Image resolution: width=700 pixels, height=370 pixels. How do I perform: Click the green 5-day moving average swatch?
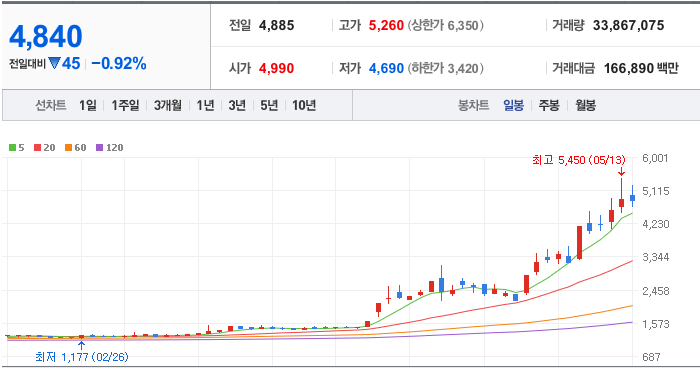(12, 148)
